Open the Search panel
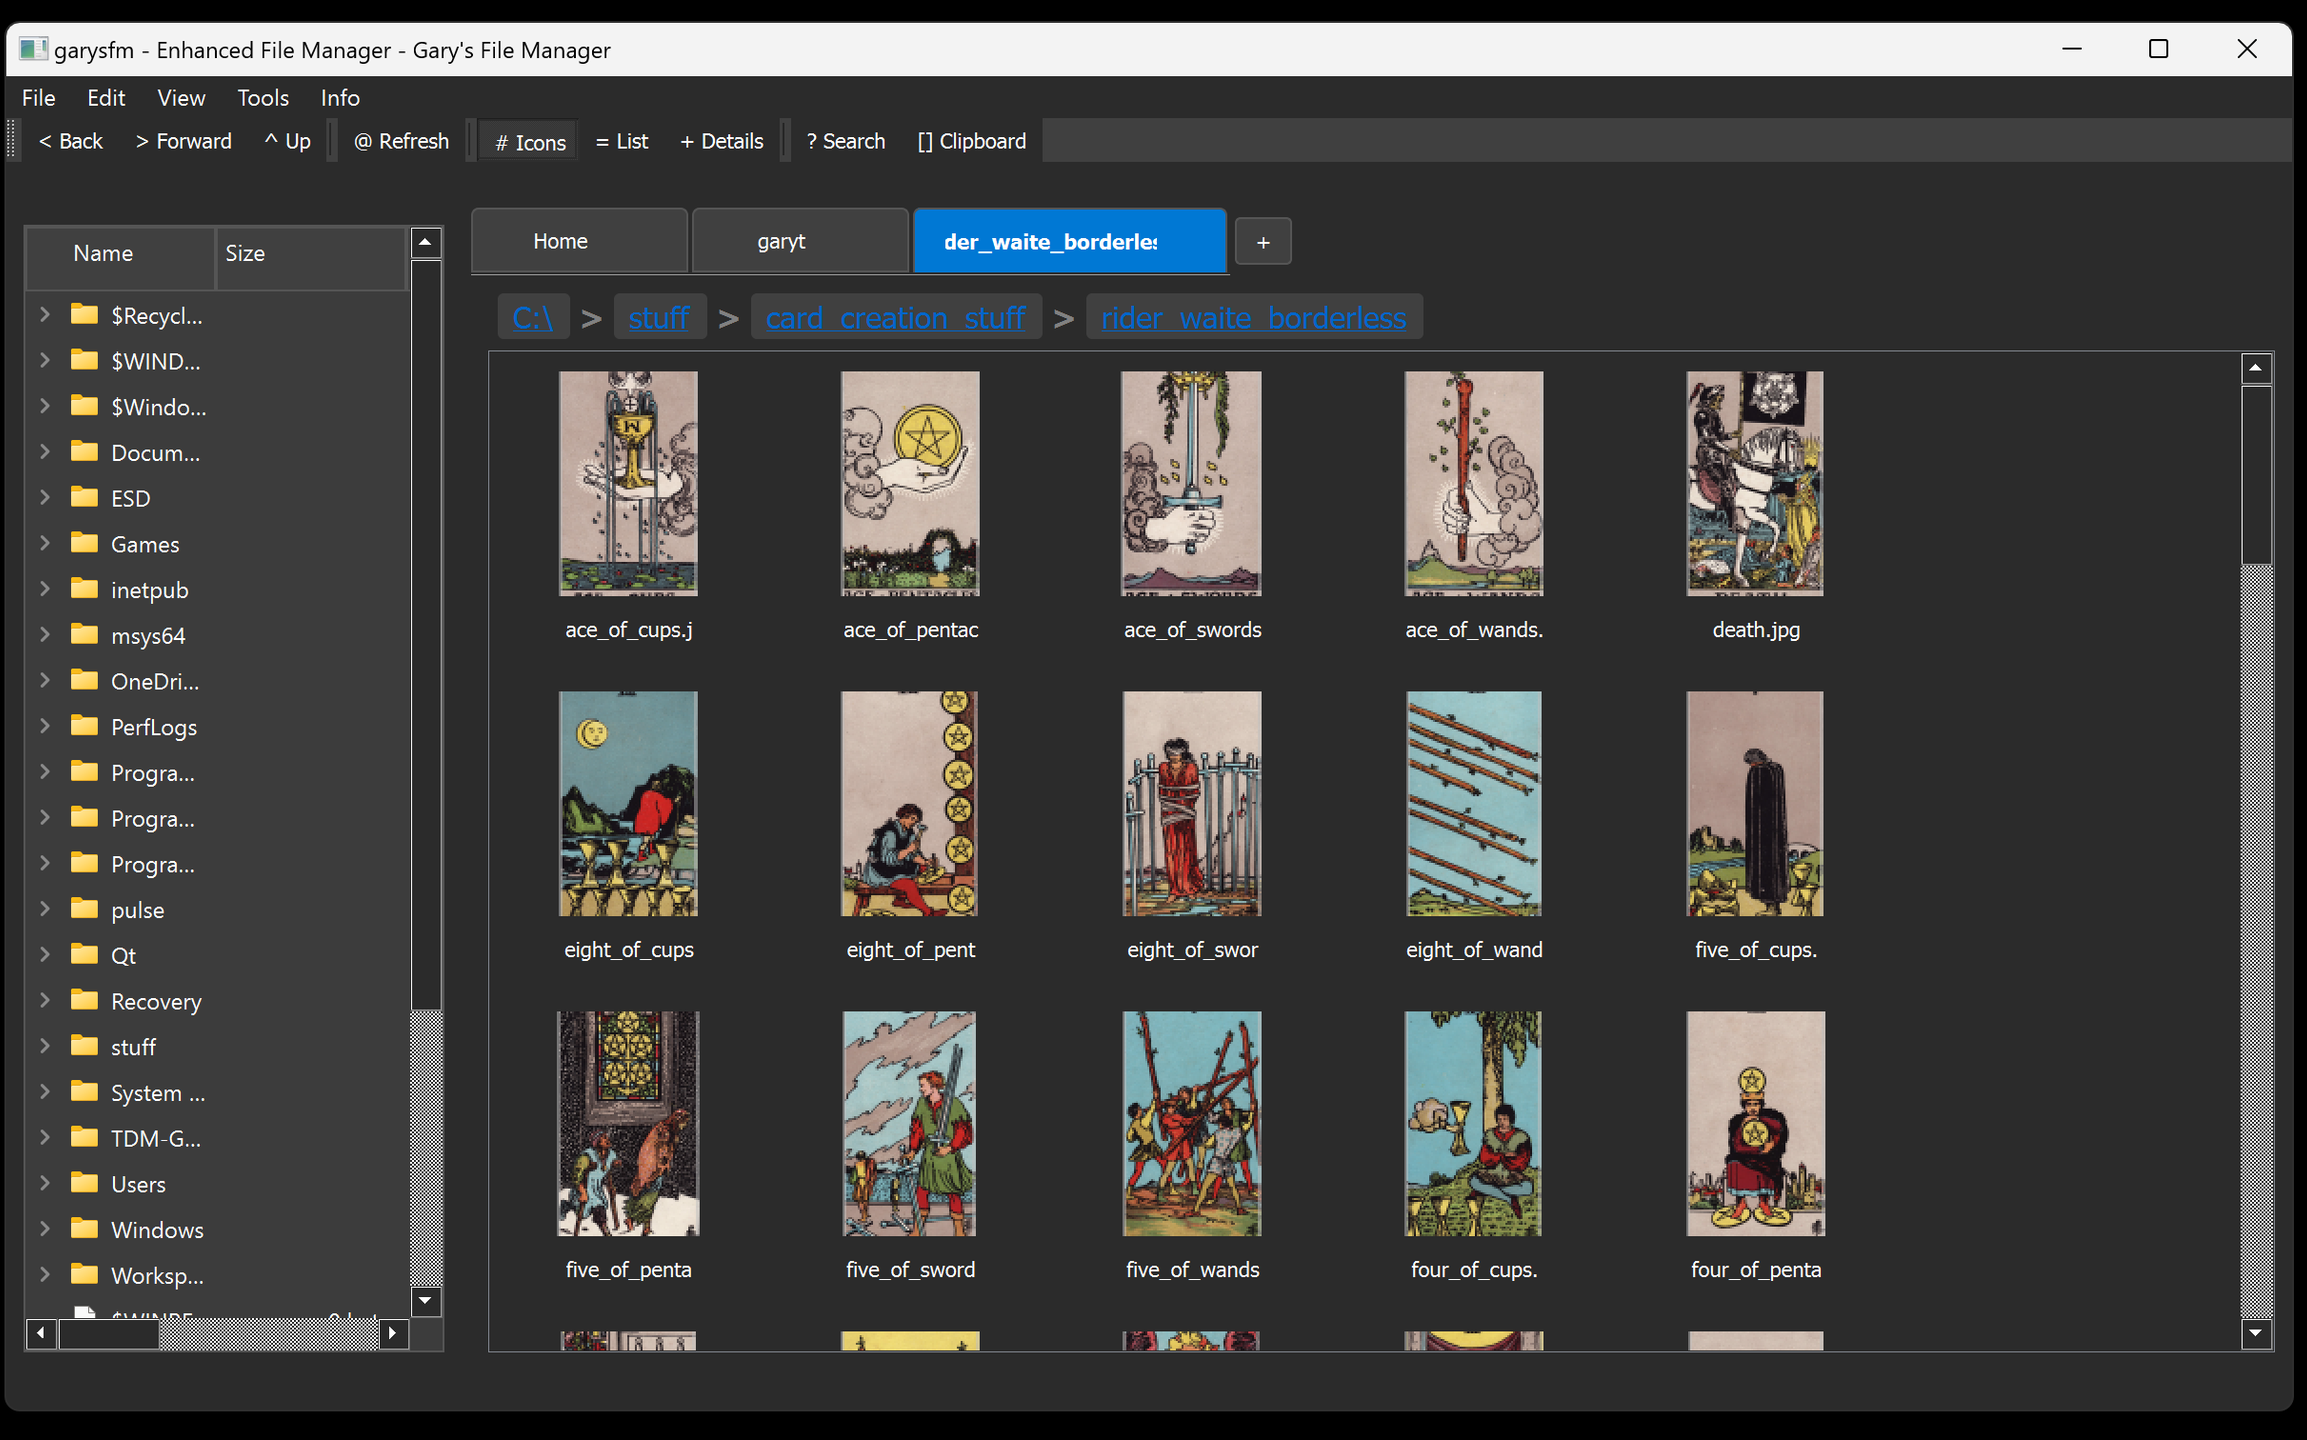 coord(846,141)
